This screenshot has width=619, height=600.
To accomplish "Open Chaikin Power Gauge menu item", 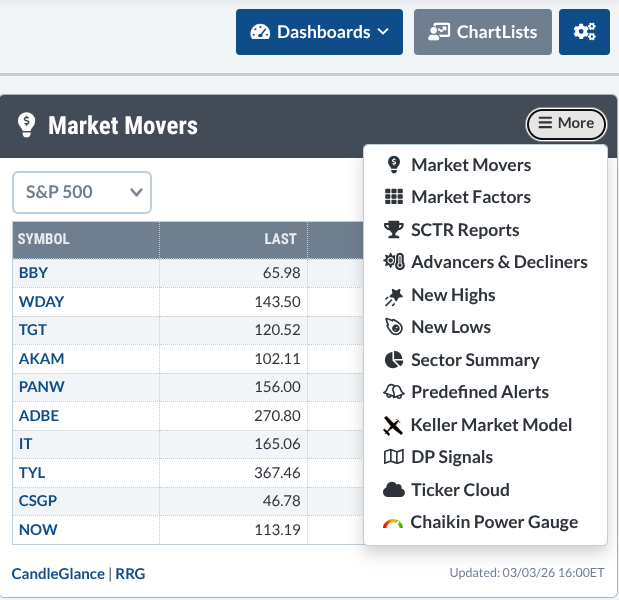I will [485, 522].
